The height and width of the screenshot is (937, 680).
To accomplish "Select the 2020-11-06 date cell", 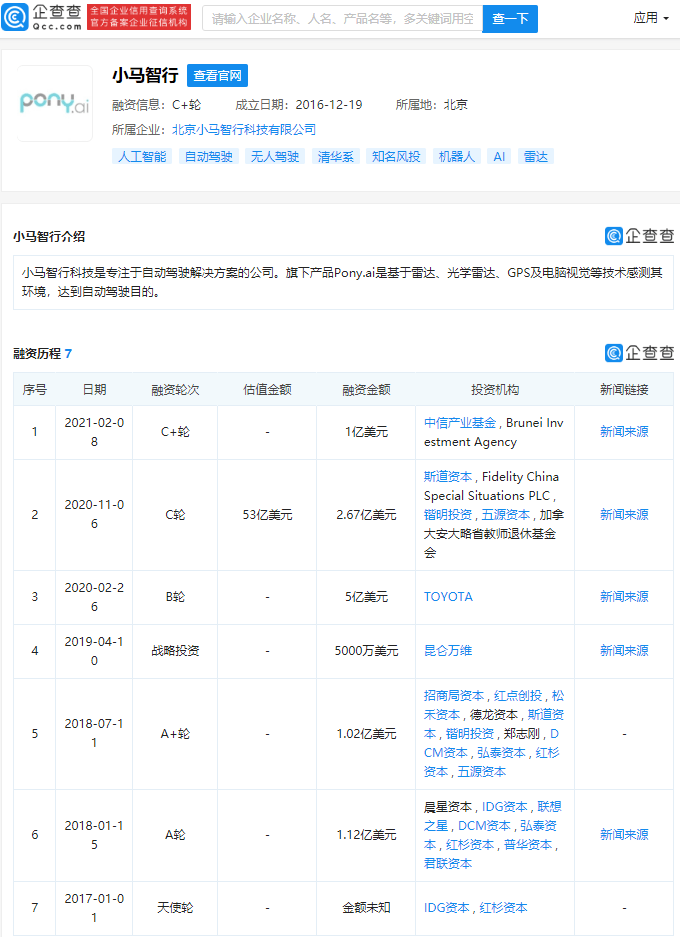I will pos(94,515).
